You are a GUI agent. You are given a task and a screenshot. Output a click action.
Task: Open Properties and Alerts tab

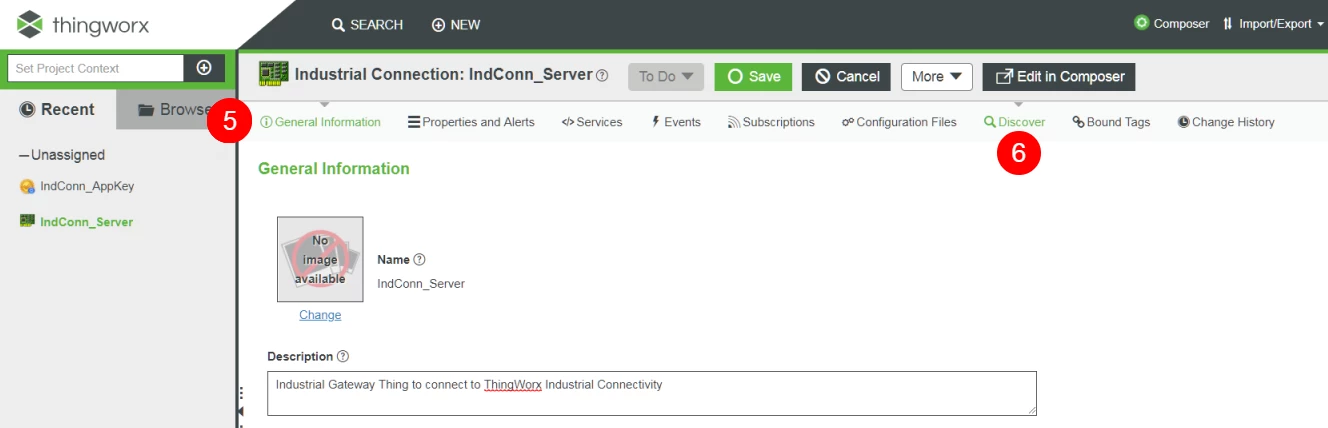click(471, 122)
